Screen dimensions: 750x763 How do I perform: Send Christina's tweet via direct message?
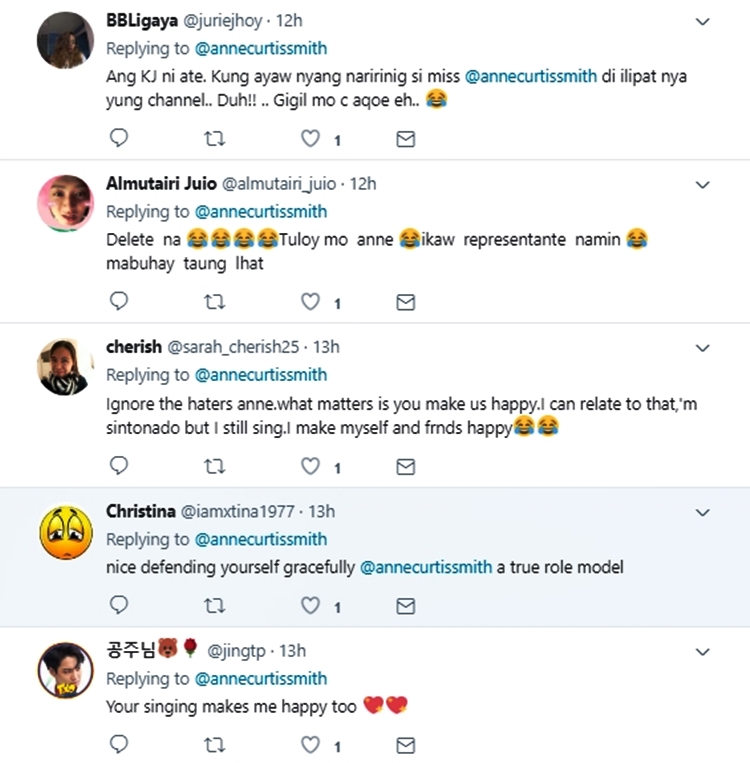[405, 605]
